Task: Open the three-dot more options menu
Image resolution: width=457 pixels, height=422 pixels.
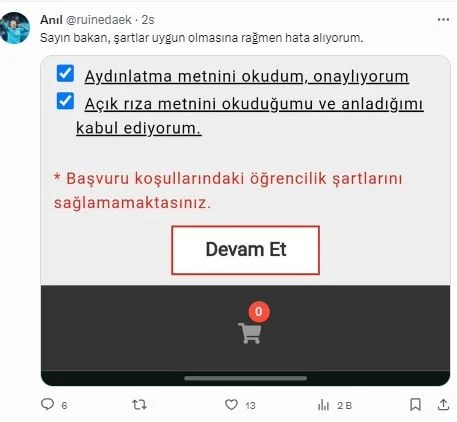Action: pos(443,20)
